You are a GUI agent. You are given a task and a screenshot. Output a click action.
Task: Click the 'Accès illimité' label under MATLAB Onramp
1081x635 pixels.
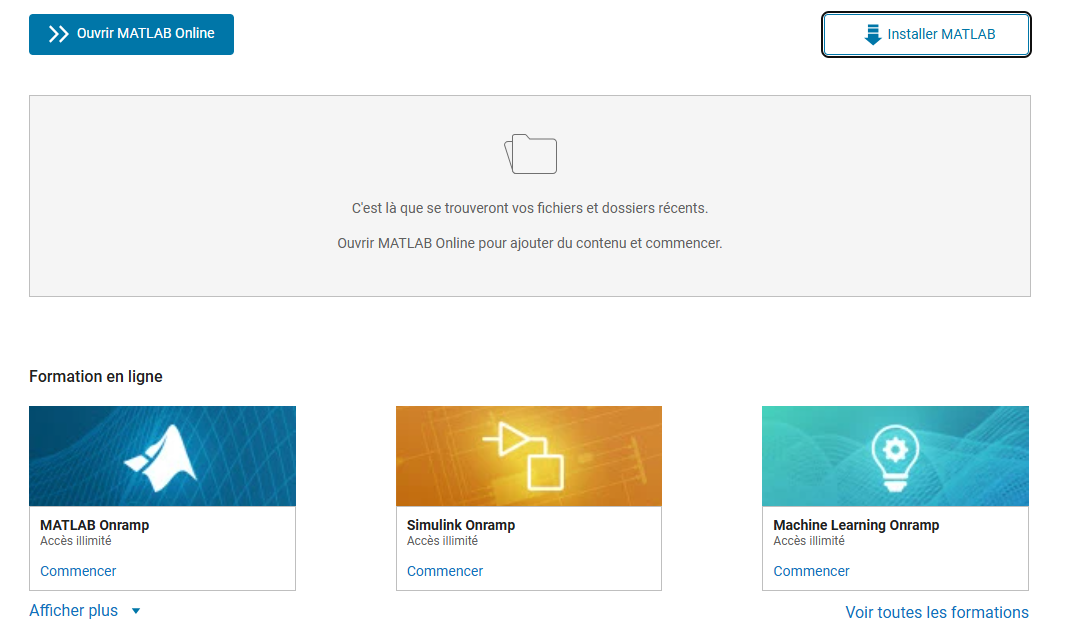click(76, 541)
